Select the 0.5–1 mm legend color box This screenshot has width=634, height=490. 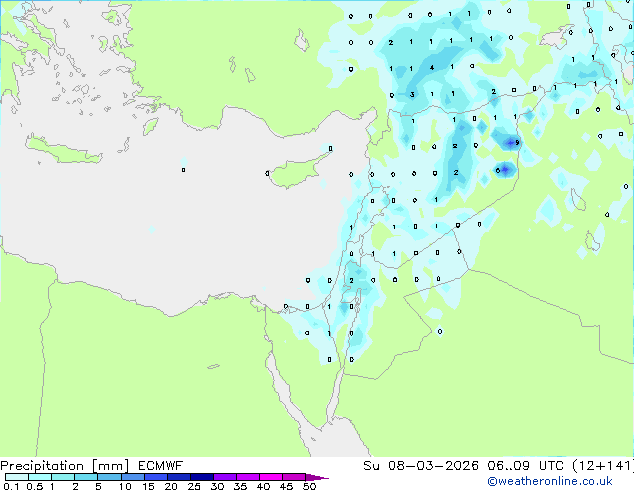pyautogui.click(x=40, y=477)
